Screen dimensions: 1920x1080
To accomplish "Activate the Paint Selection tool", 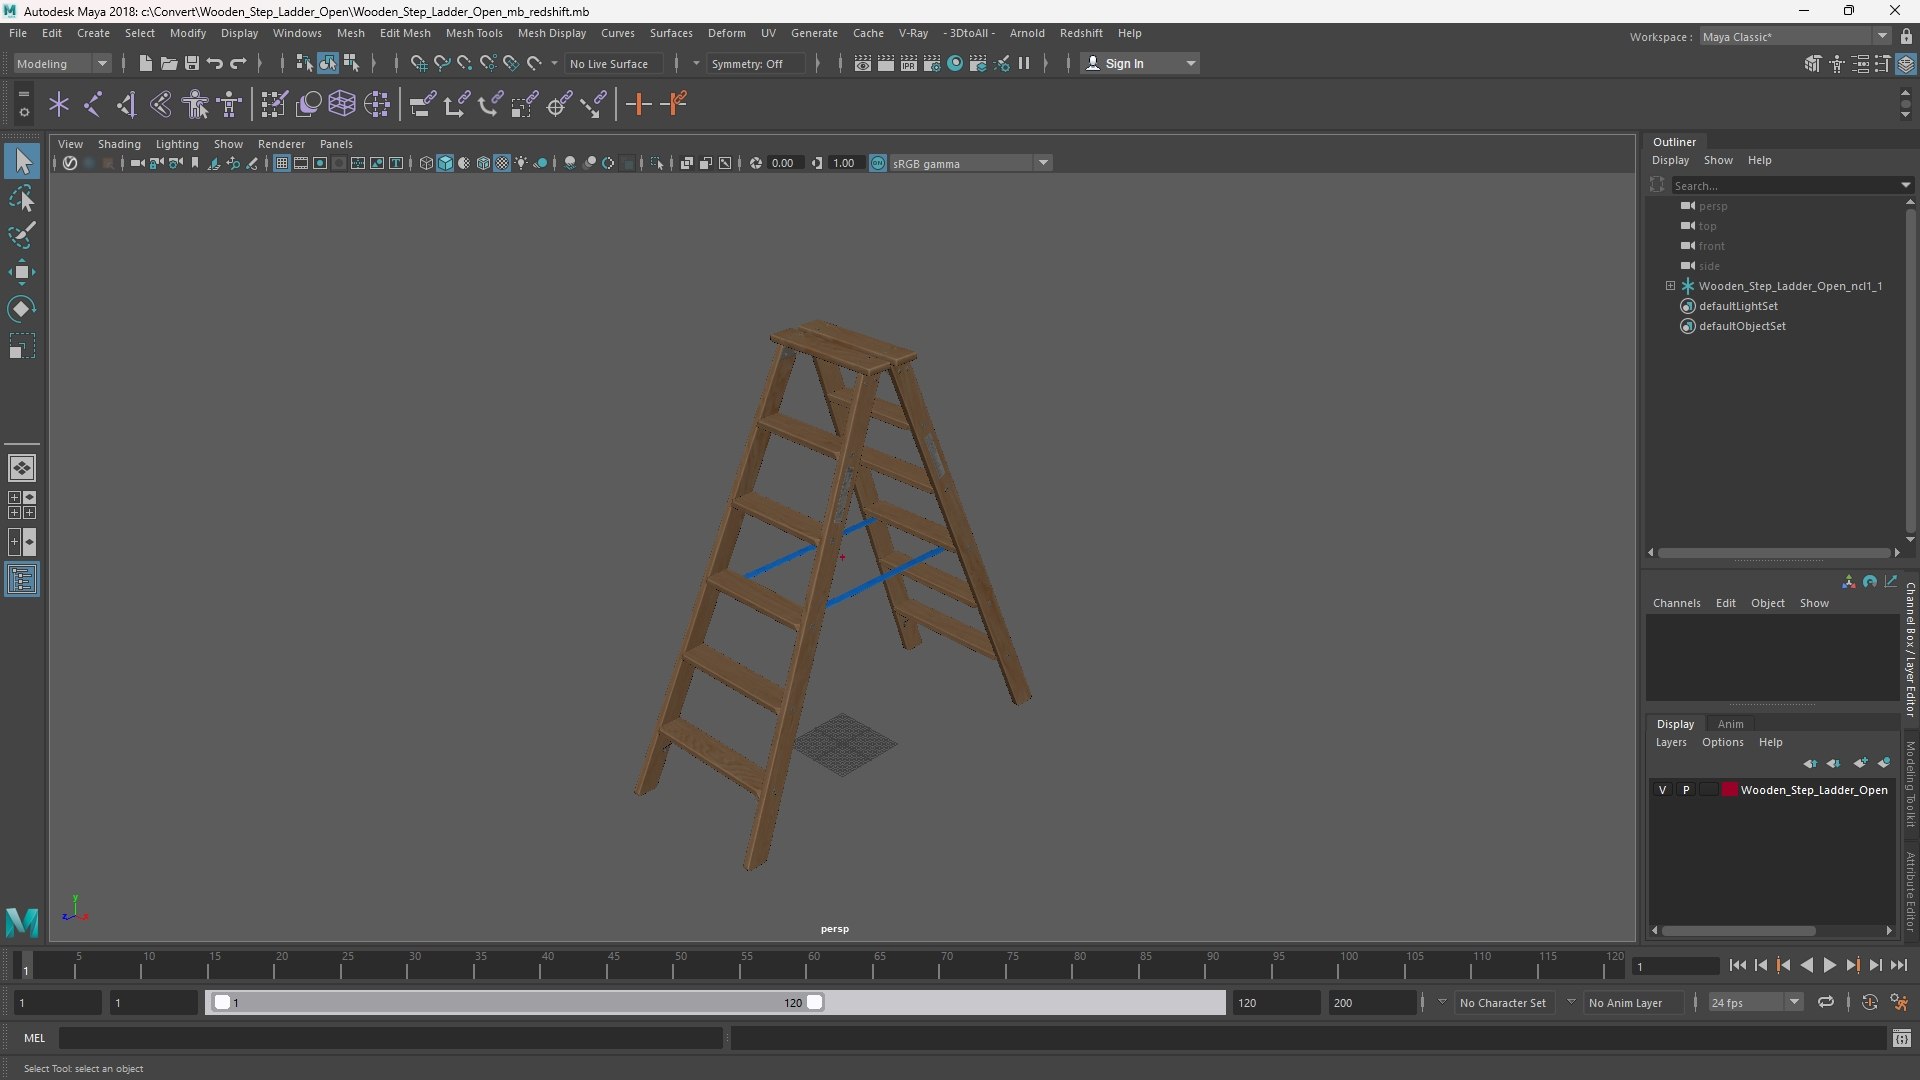I will [x=22, y=235].
